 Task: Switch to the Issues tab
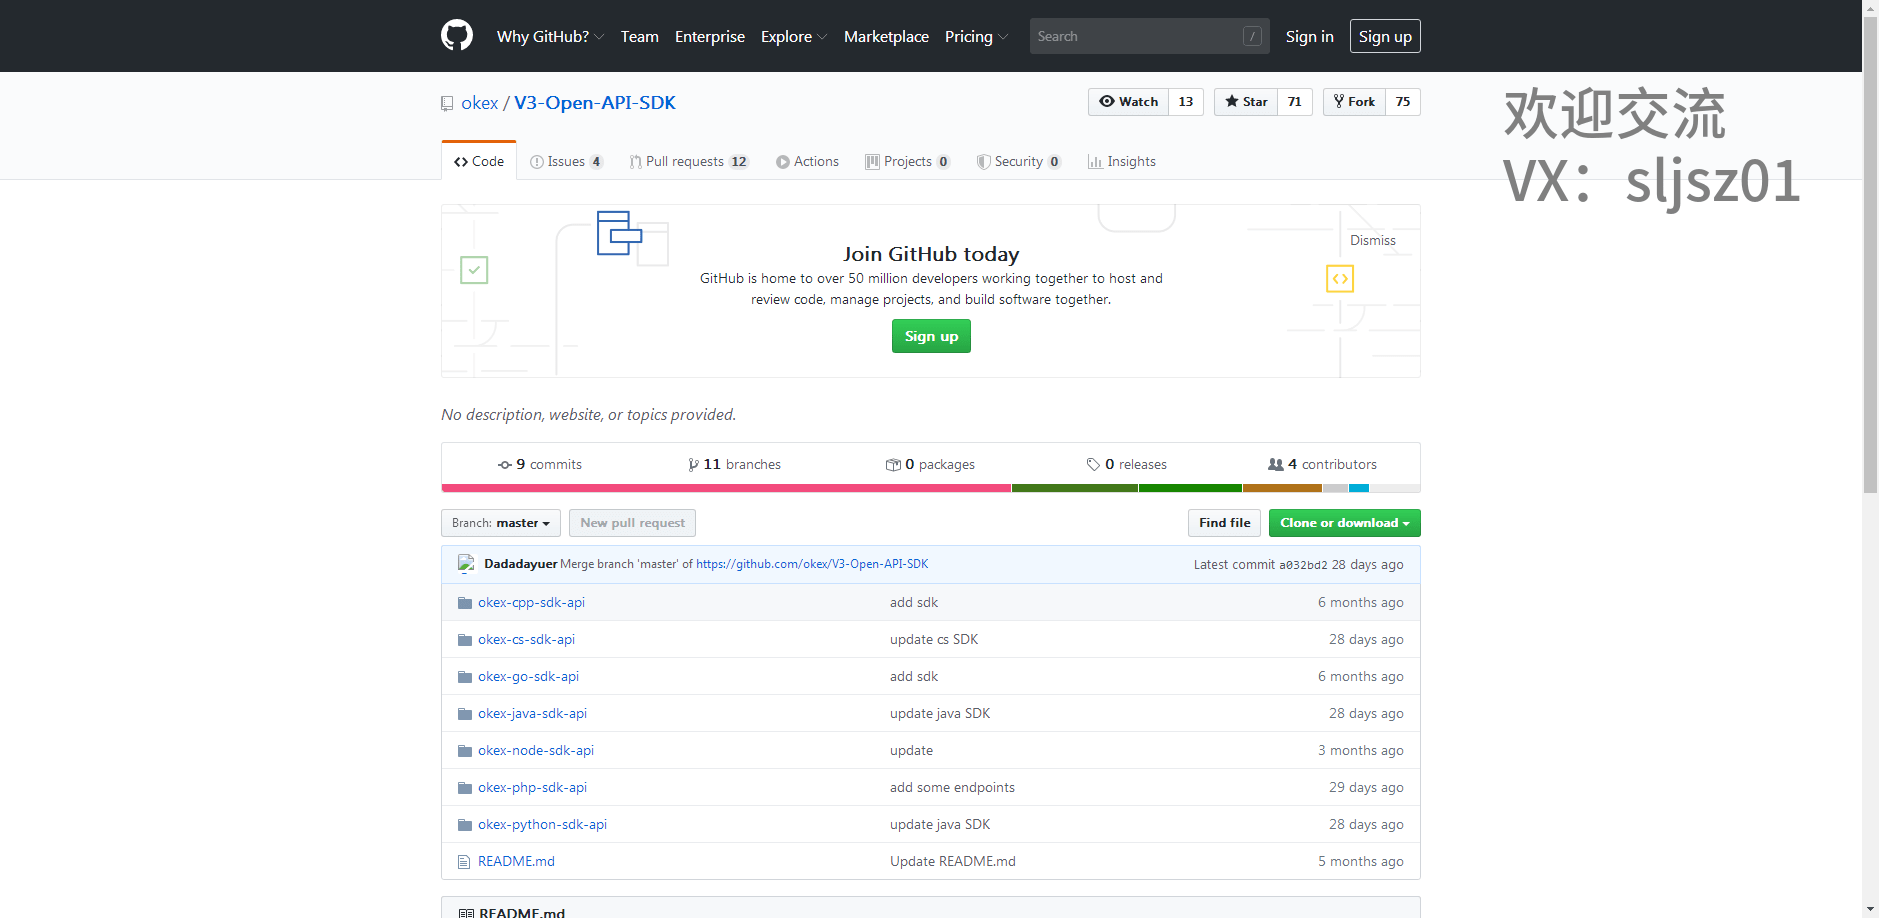(x=566, y=162)
